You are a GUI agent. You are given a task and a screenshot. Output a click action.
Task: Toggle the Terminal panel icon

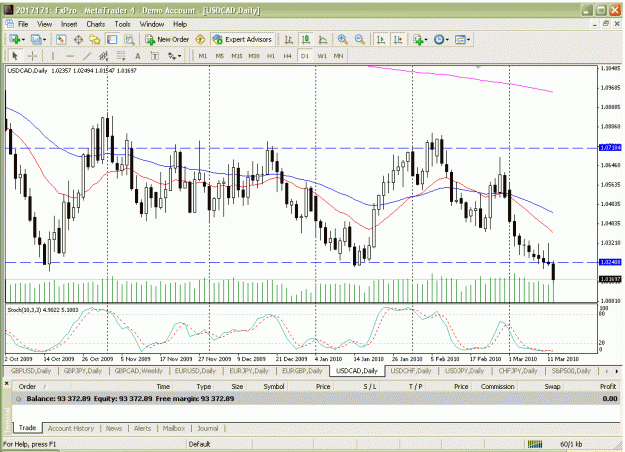[112, 39]
